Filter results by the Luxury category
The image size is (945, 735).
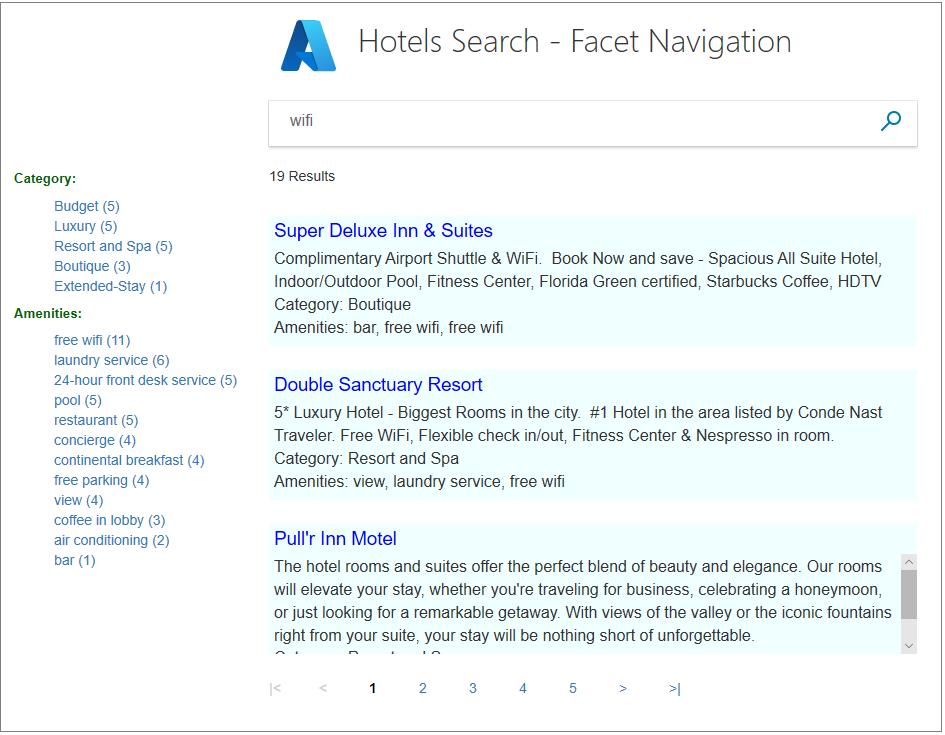tap(85, 226)
